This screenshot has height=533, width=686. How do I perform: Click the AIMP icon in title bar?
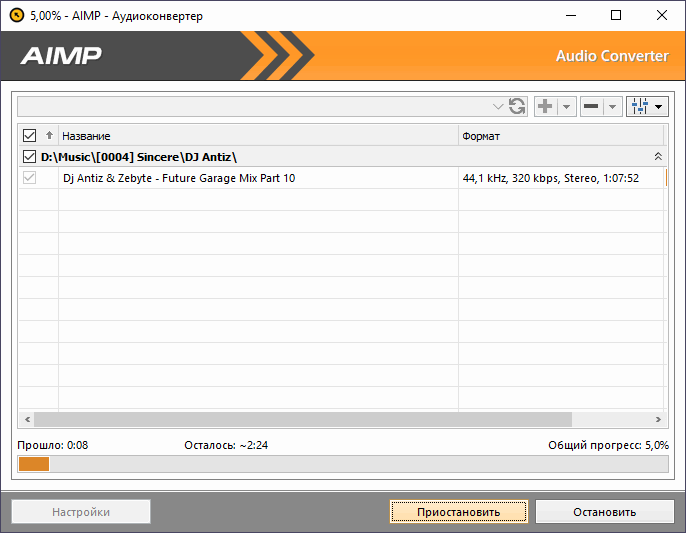pyautogui.click(x=17, y=15)
